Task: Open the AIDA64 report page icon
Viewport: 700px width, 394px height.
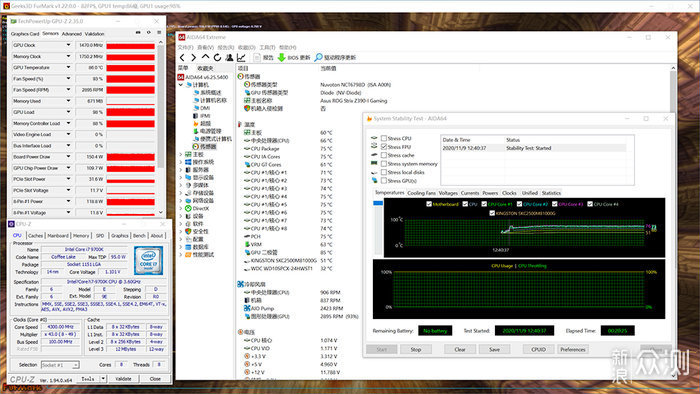Action: [x=257, y=58]
